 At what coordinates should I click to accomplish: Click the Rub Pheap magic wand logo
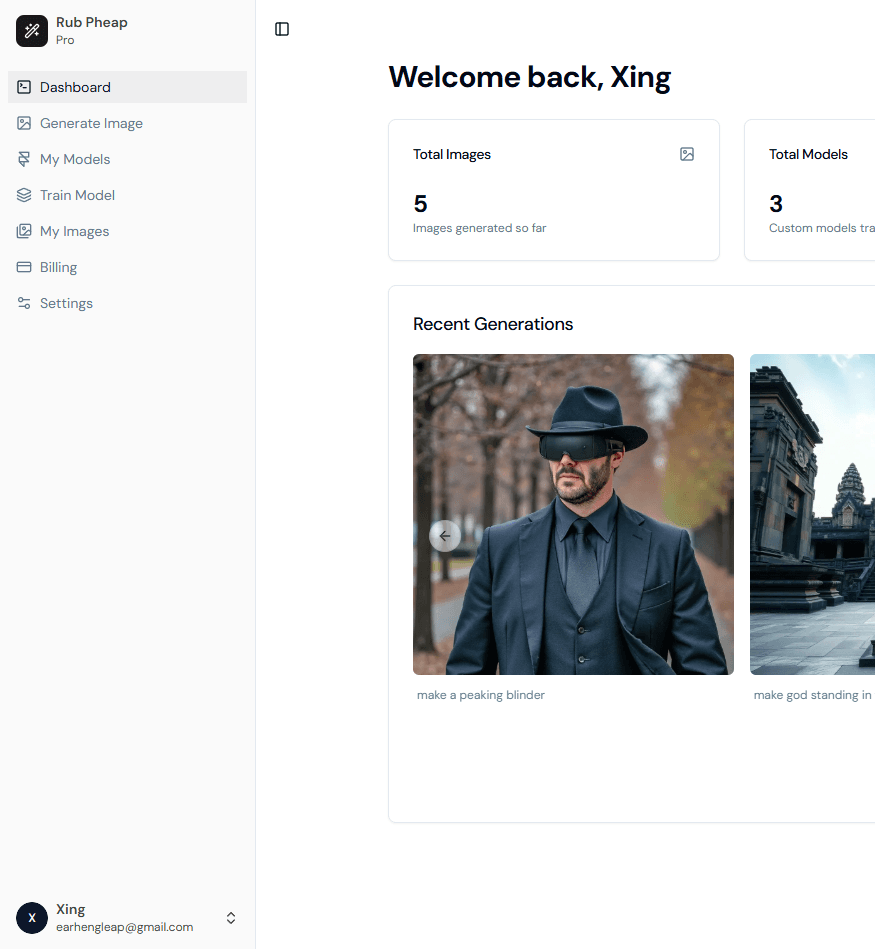coord(31,31)
